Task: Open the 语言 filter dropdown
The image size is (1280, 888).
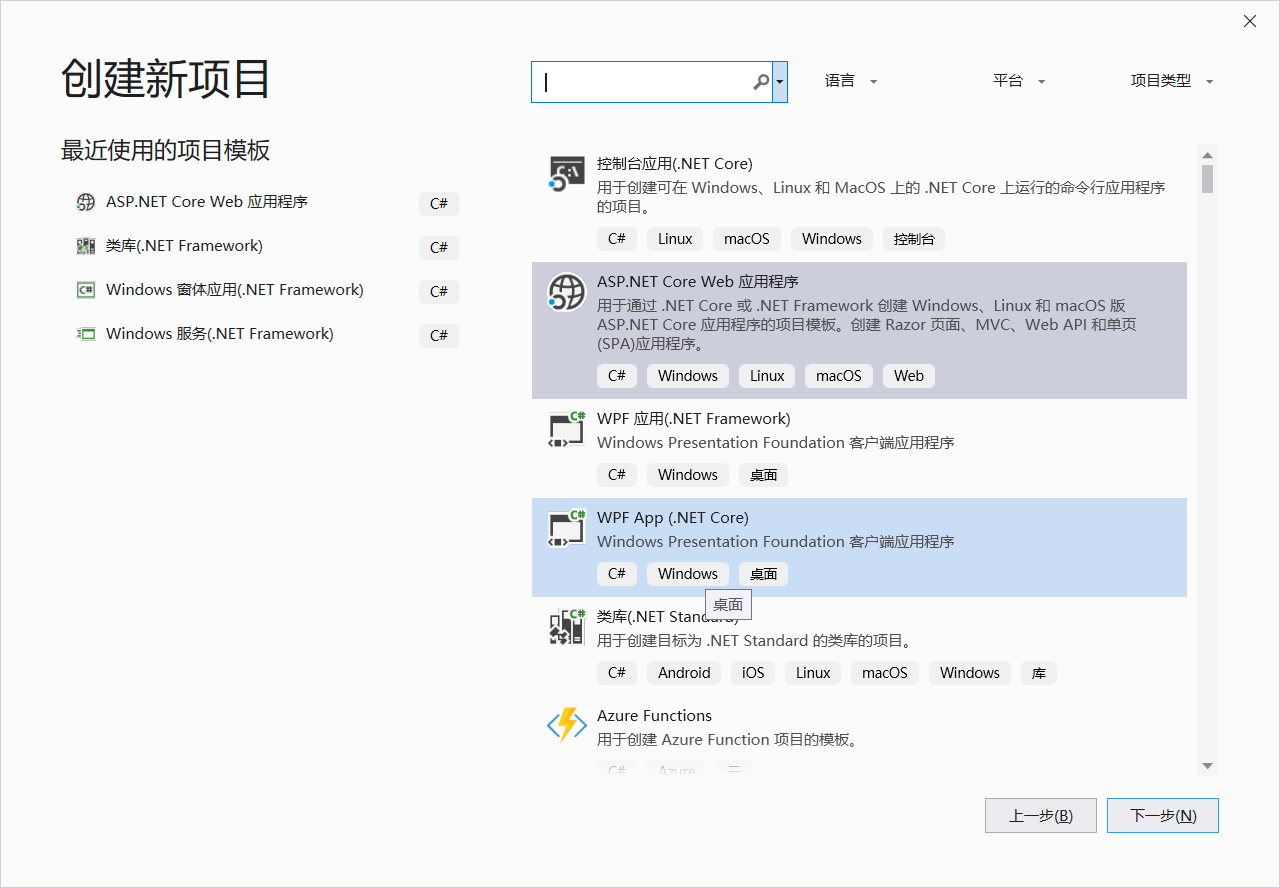Action: [x=850, y=81]
